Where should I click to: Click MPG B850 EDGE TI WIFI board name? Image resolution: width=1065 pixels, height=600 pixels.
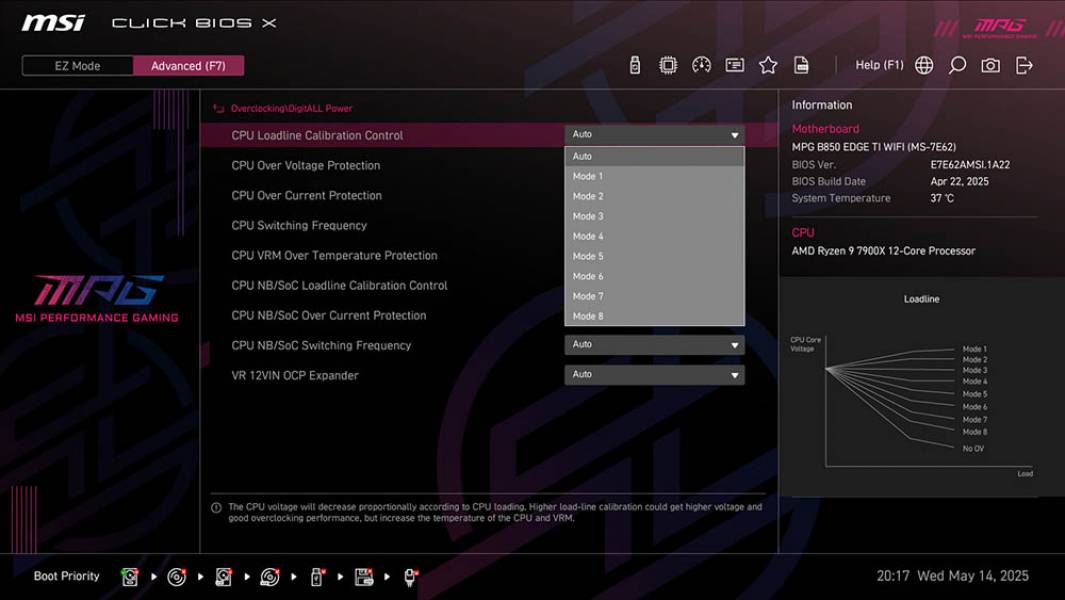(x=873, y=147)
